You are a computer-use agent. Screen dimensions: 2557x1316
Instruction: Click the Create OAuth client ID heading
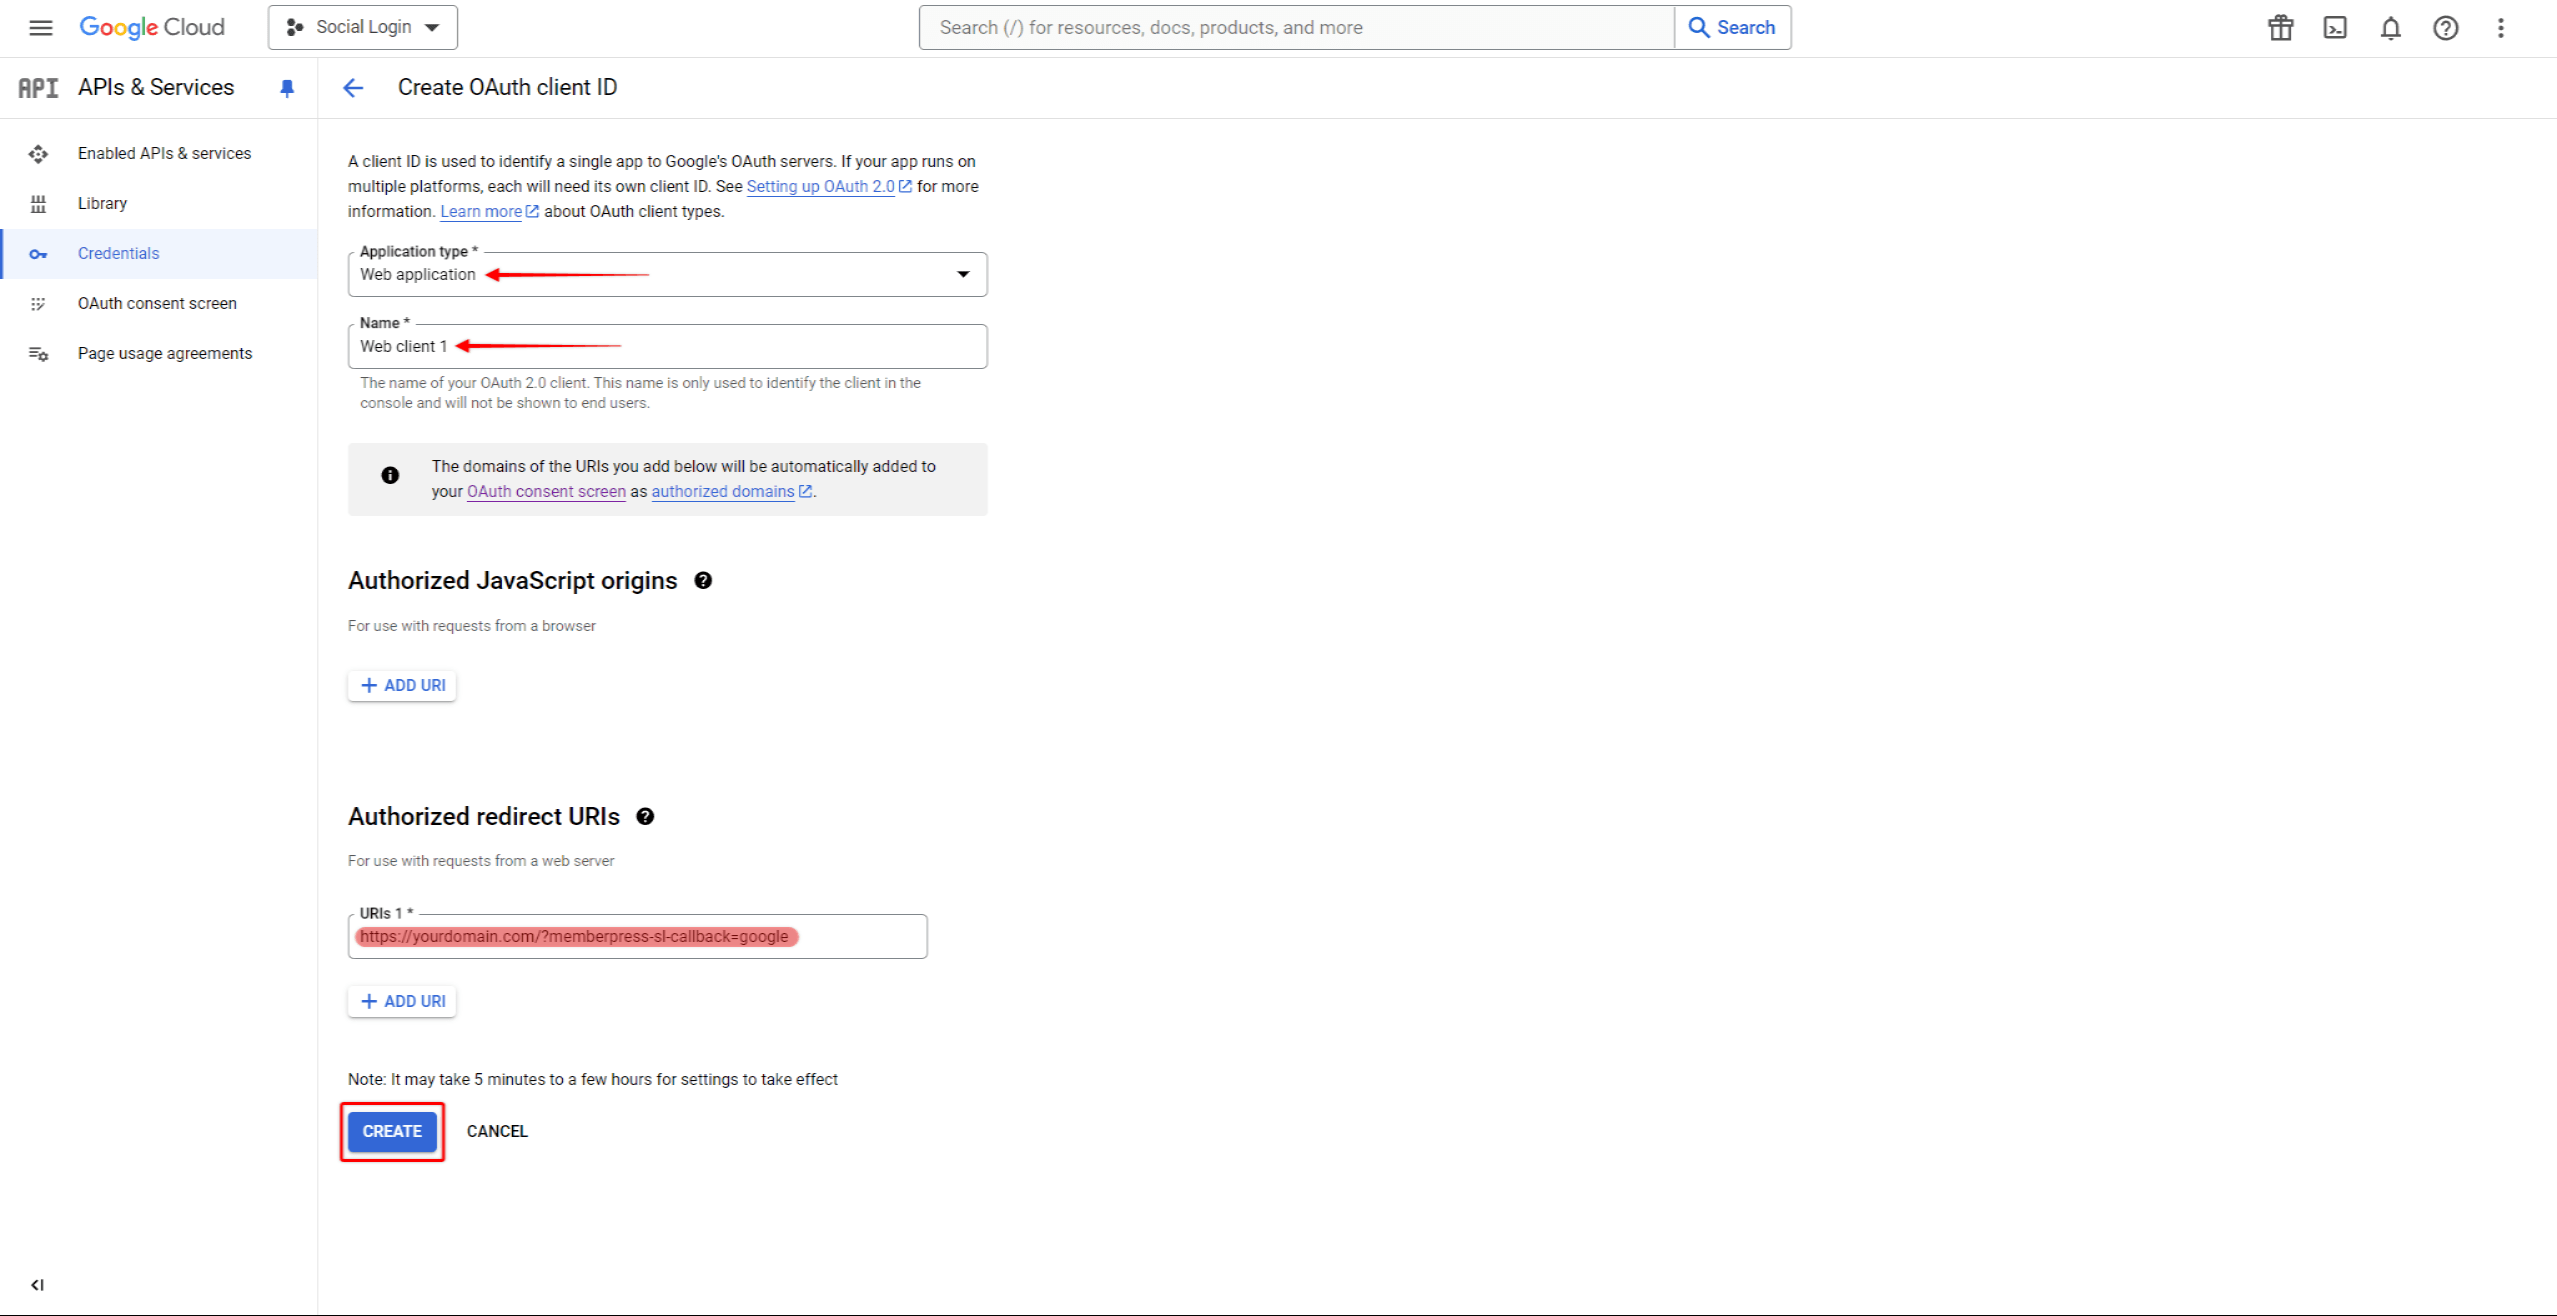(507, 87)
